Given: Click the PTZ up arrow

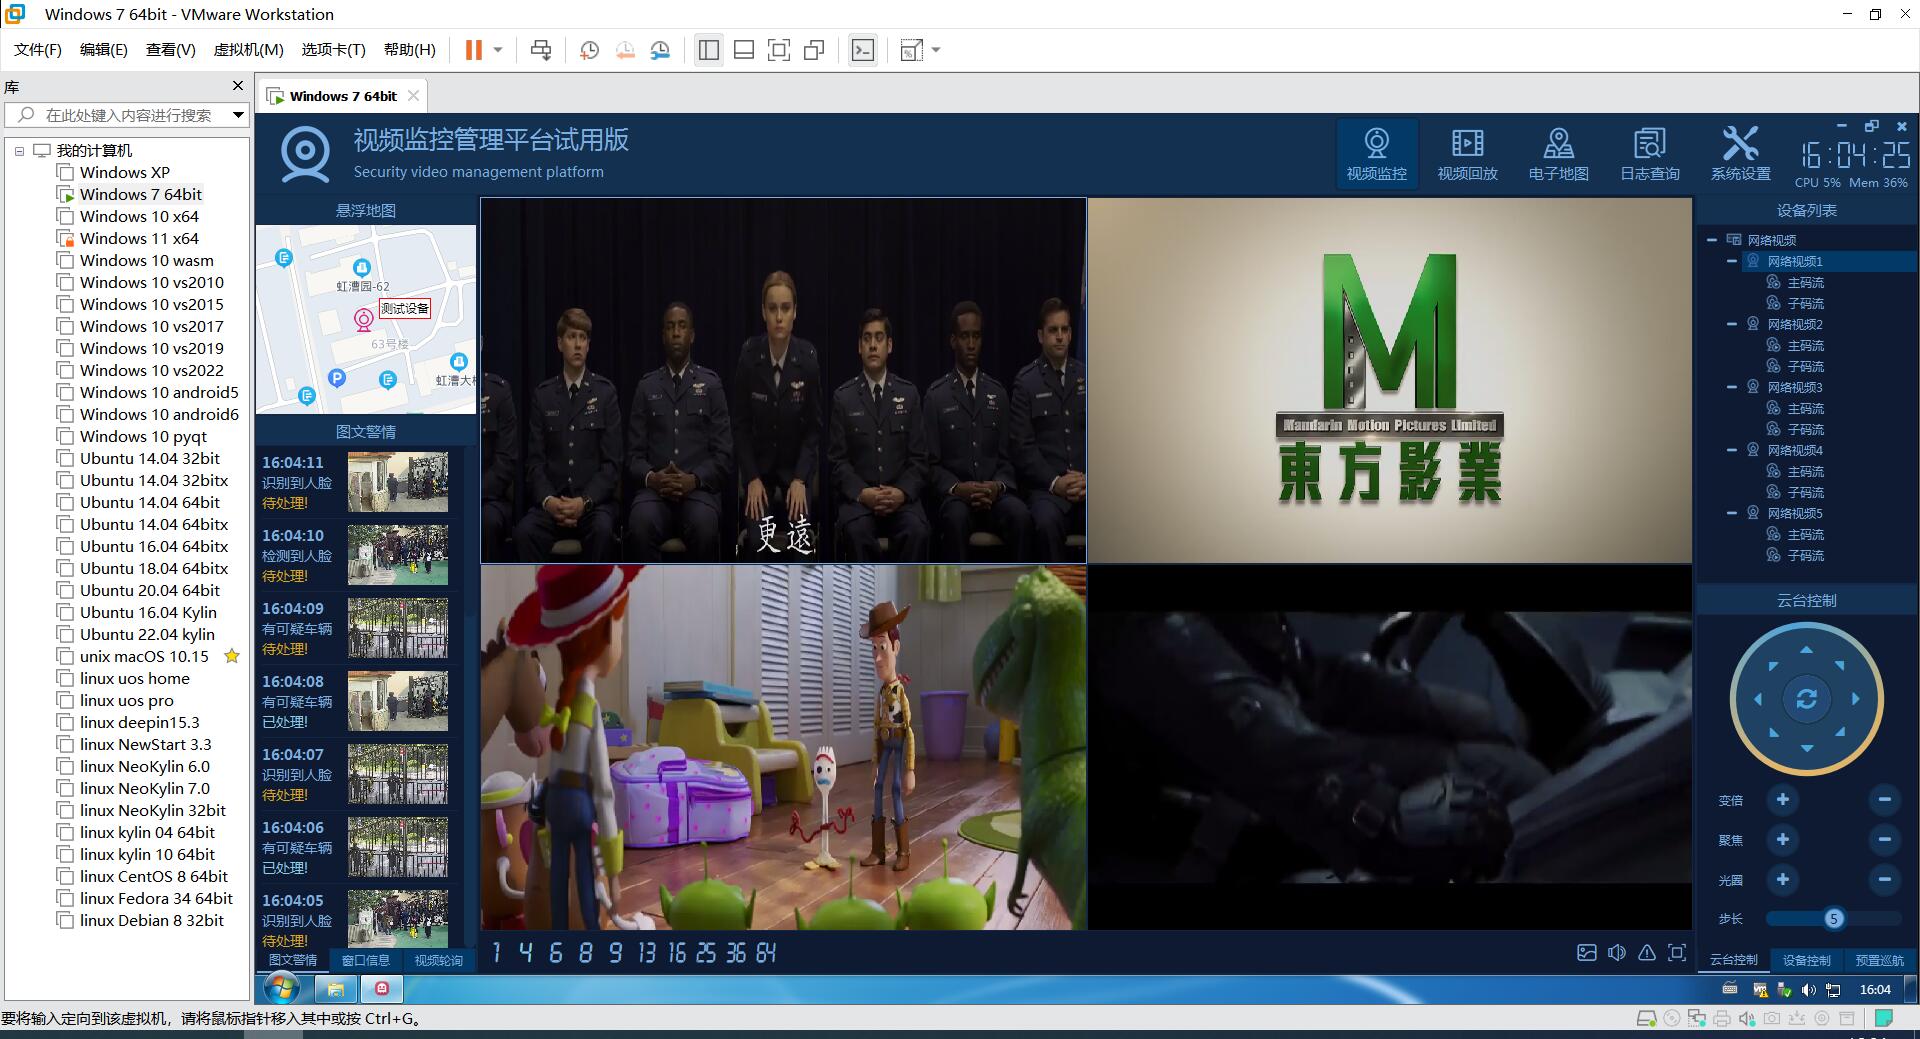Looking at the screenshot, I should [x=1806, y=650].
